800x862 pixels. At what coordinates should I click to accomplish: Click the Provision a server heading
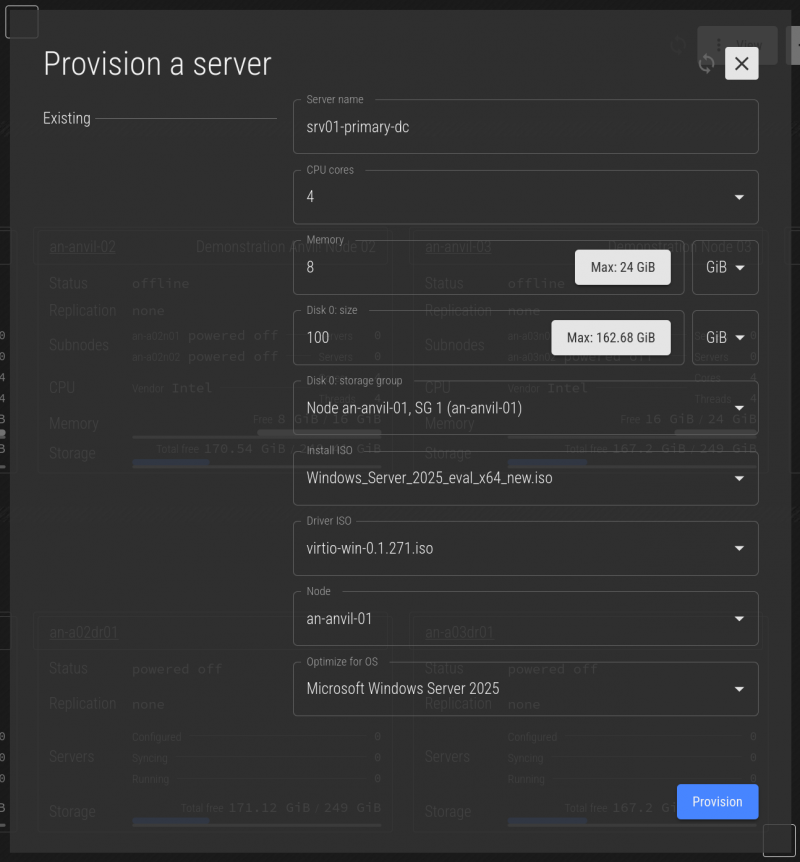pos(157,64)
